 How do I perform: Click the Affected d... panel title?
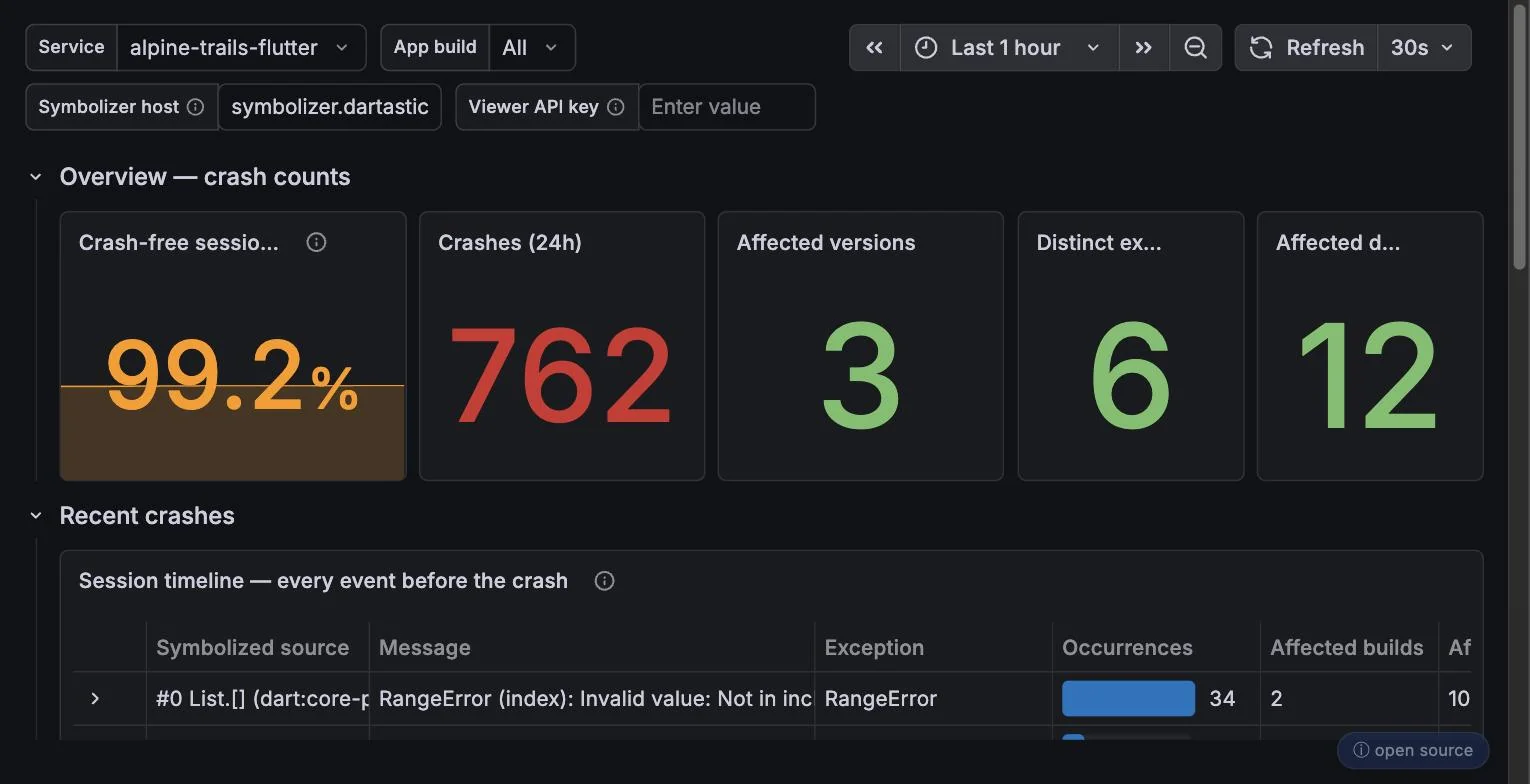tap(1338, 243)
